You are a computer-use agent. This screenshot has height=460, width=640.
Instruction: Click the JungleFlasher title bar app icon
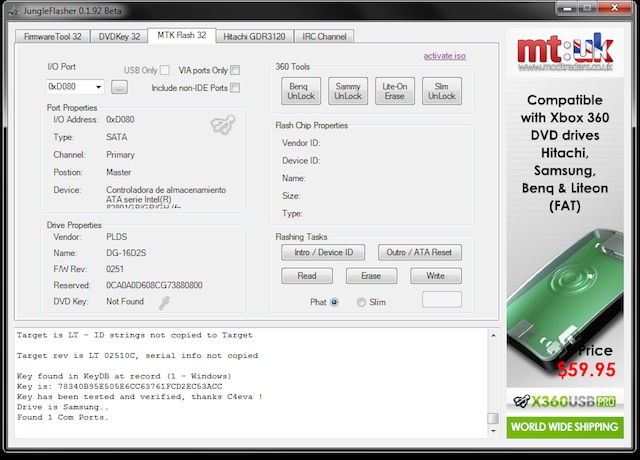14,11
